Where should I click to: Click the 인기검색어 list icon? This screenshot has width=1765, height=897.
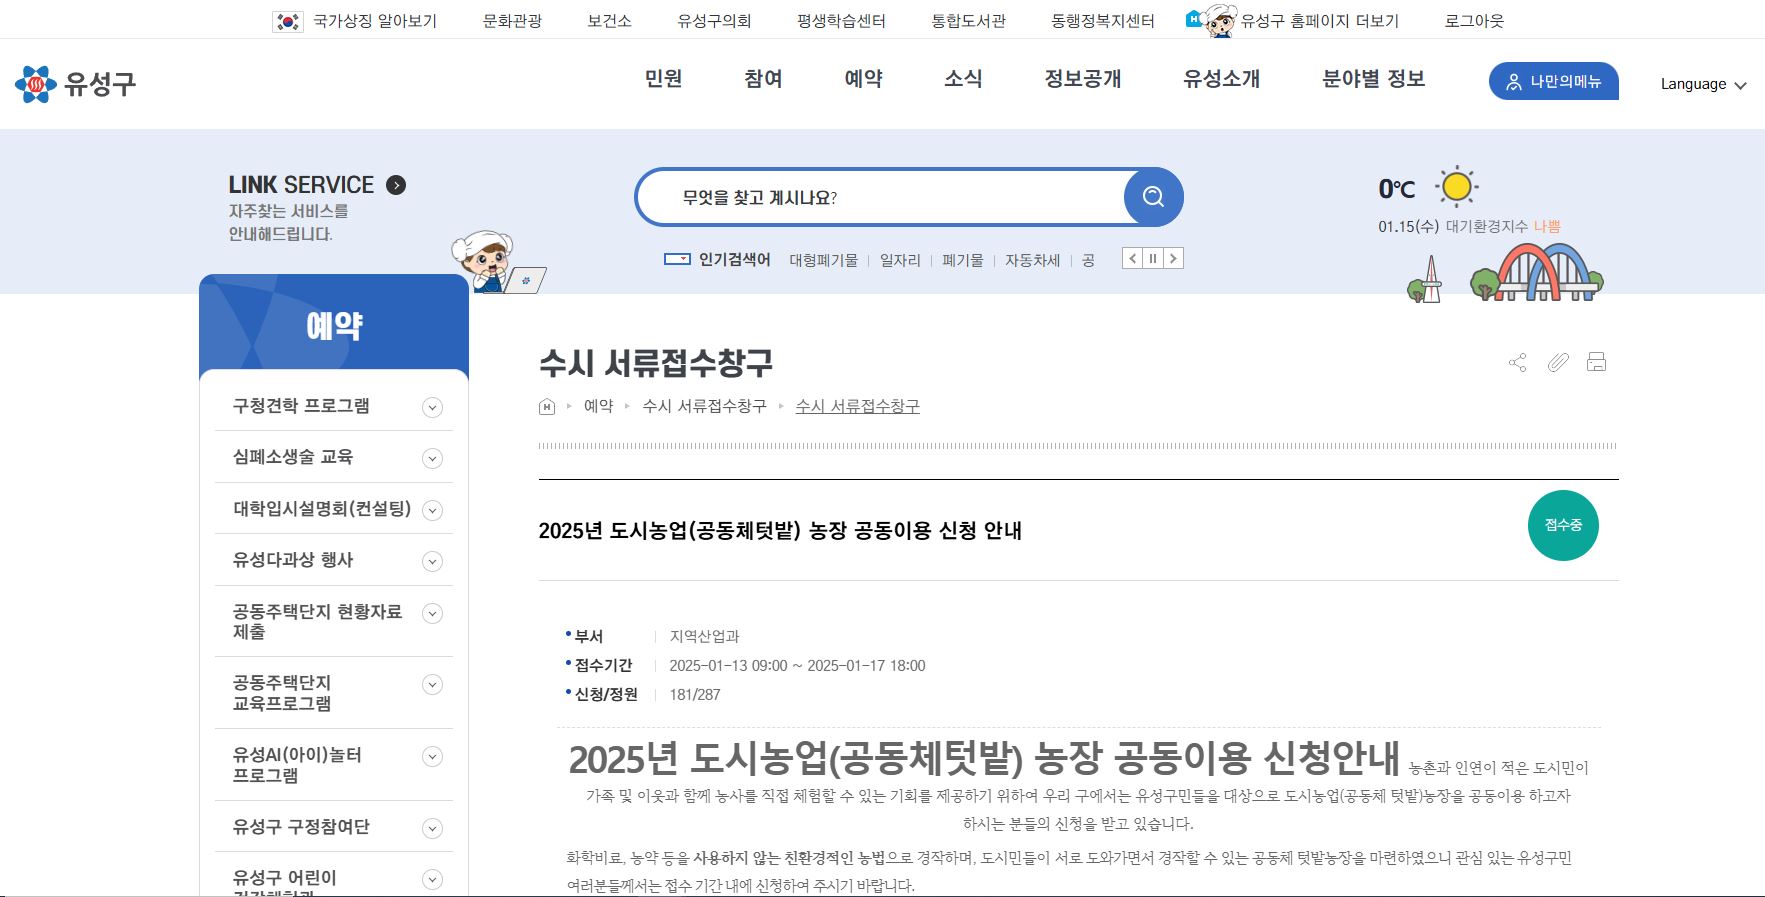(677, 259)
